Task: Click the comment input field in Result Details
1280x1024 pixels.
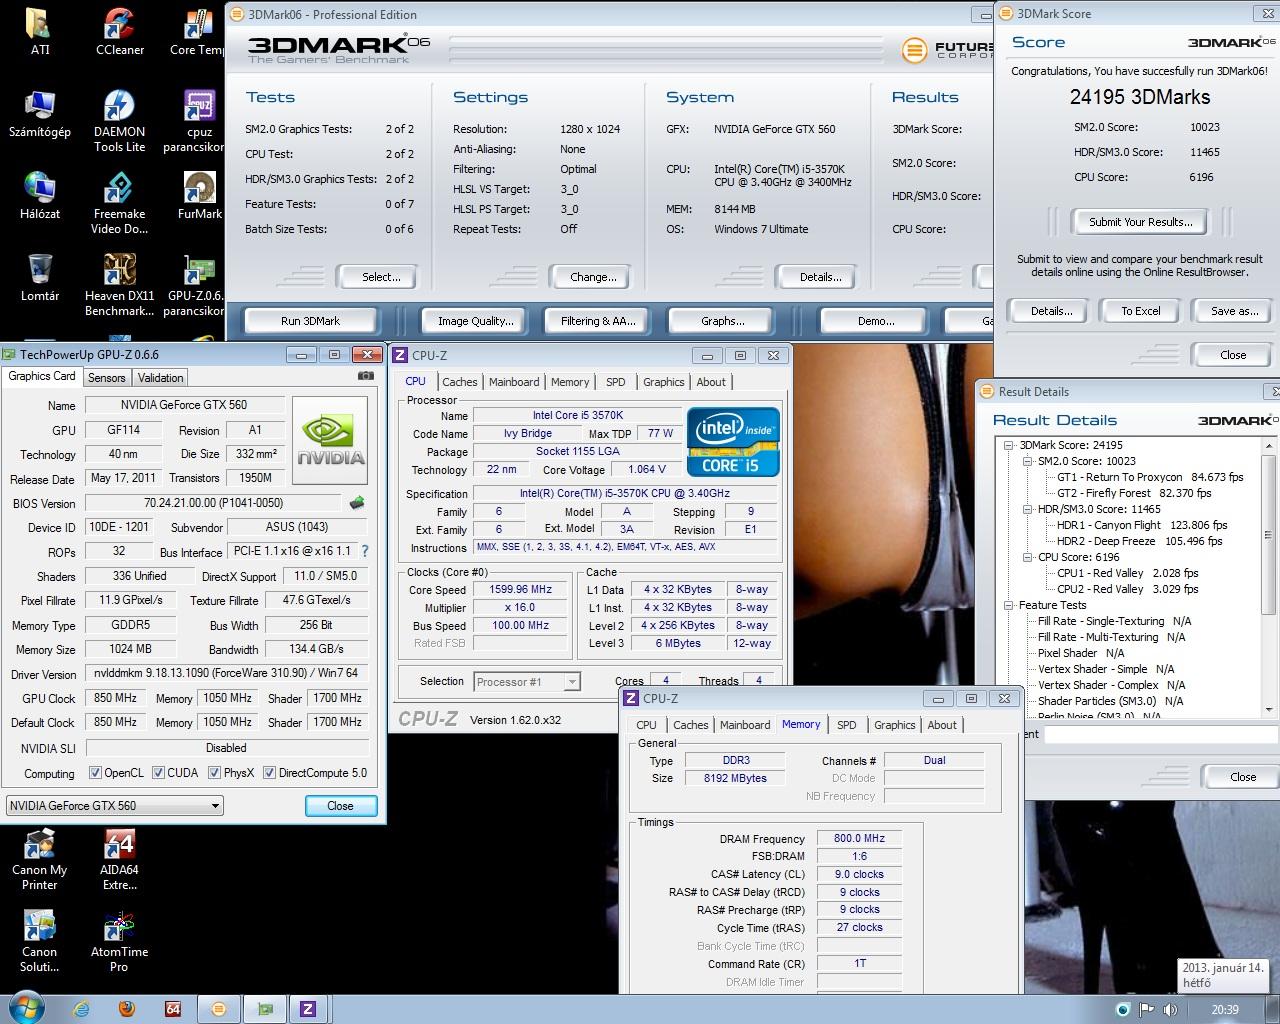Action: click(1162, 735)
